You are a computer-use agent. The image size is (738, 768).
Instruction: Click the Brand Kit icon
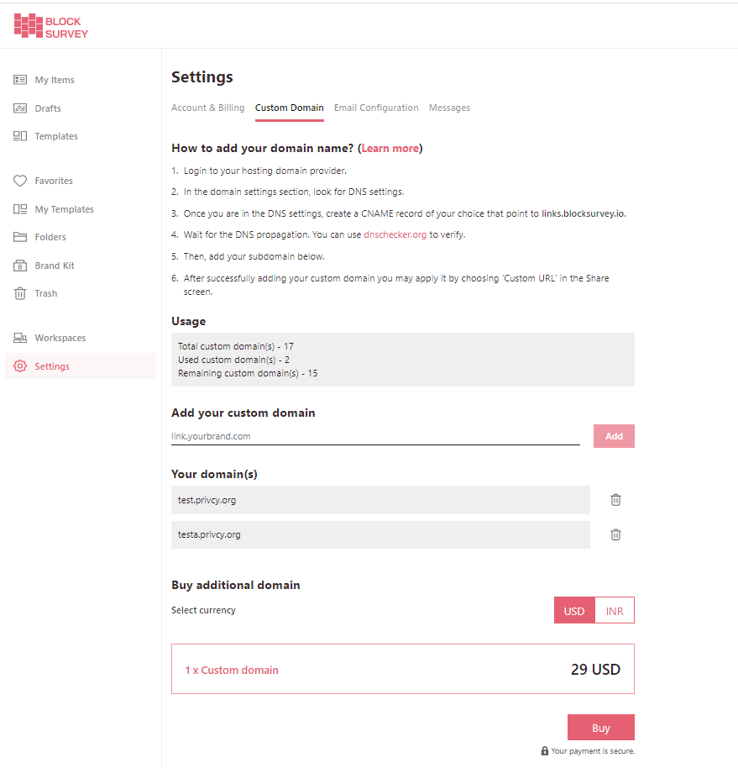tap(20, 265)
